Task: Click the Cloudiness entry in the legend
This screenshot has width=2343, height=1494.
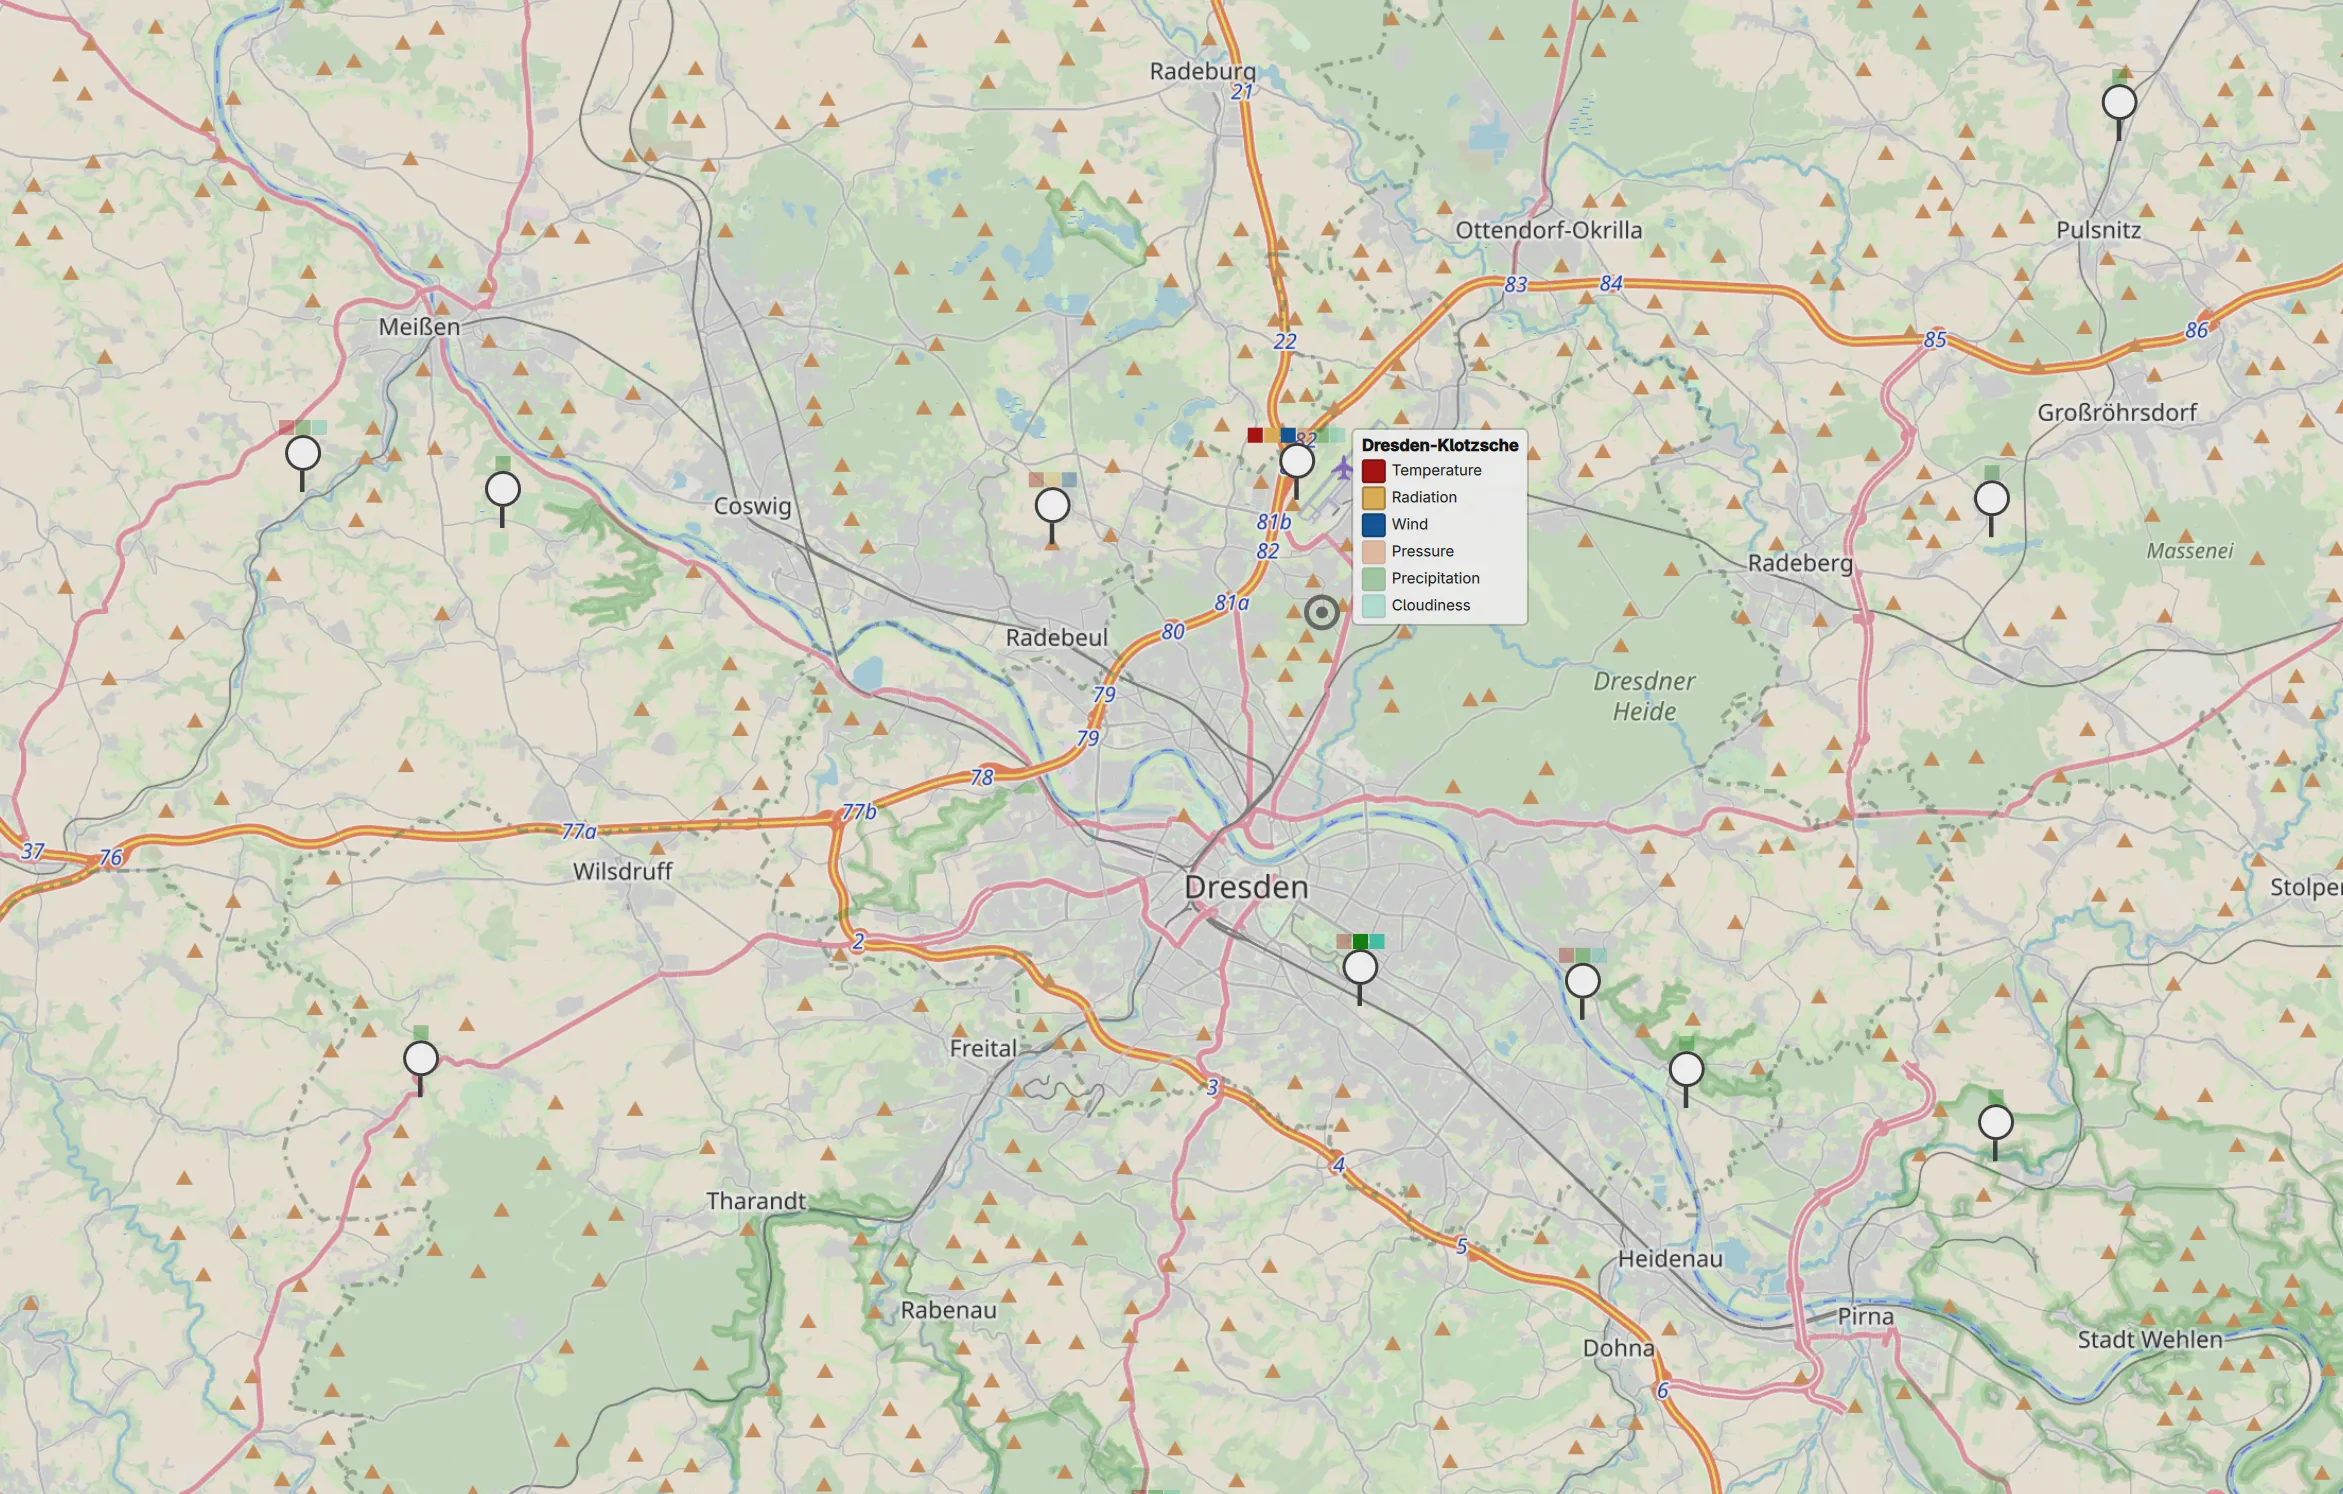Action: 1430,606
